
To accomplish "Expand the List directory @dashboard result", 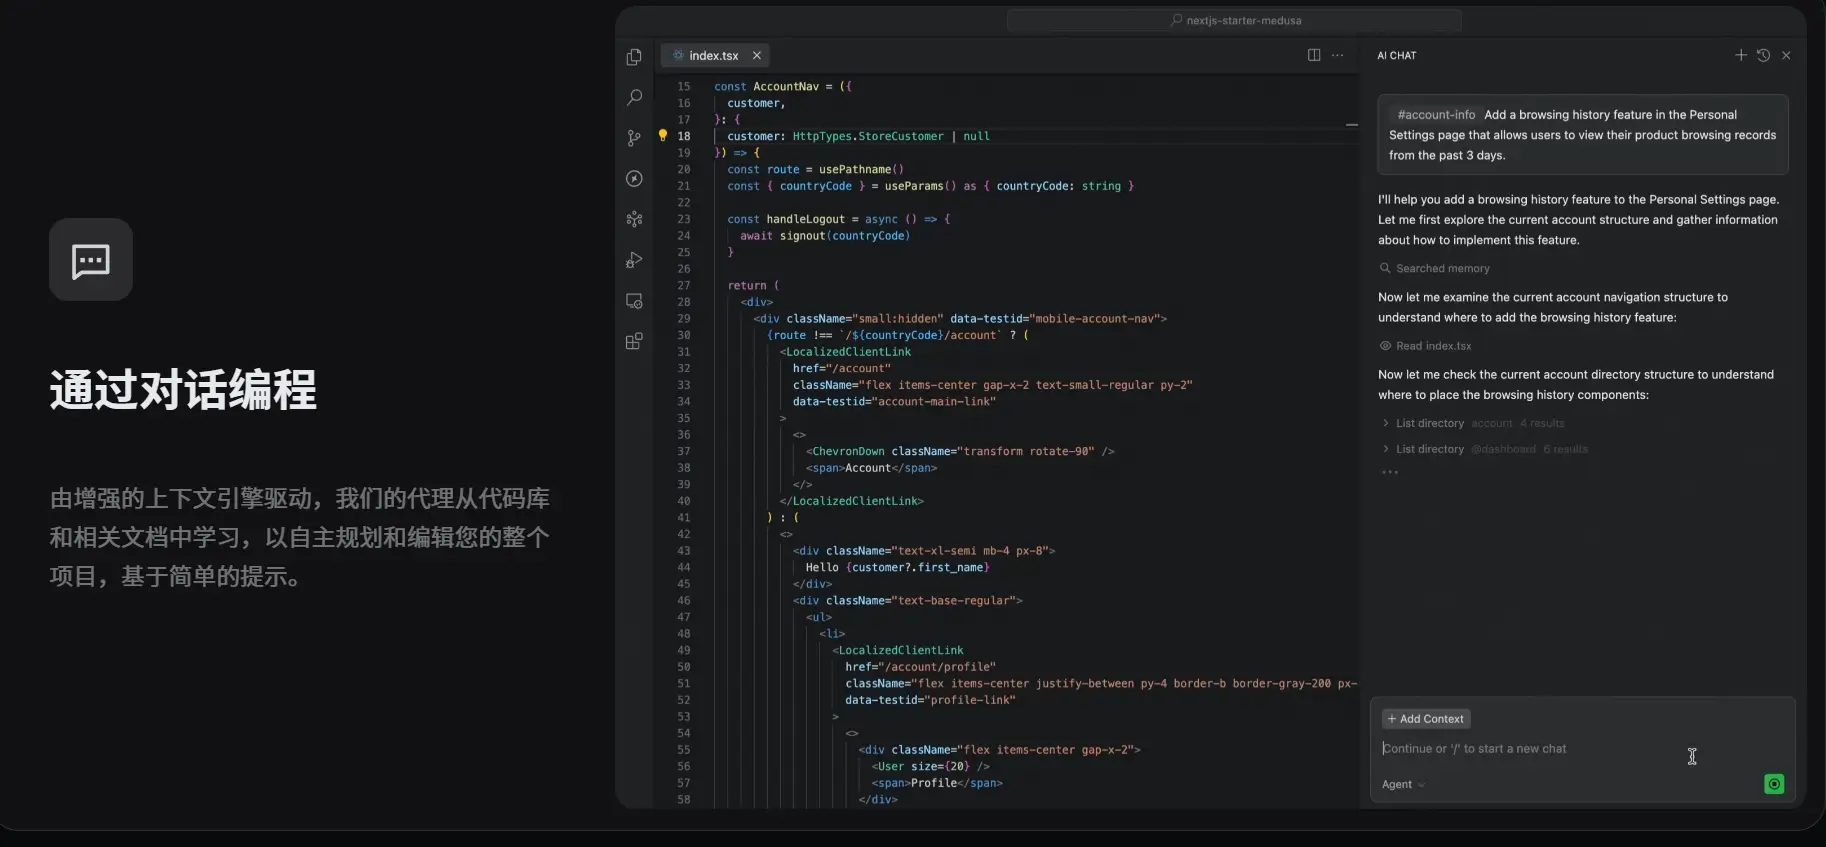I will coord(1429,449).
